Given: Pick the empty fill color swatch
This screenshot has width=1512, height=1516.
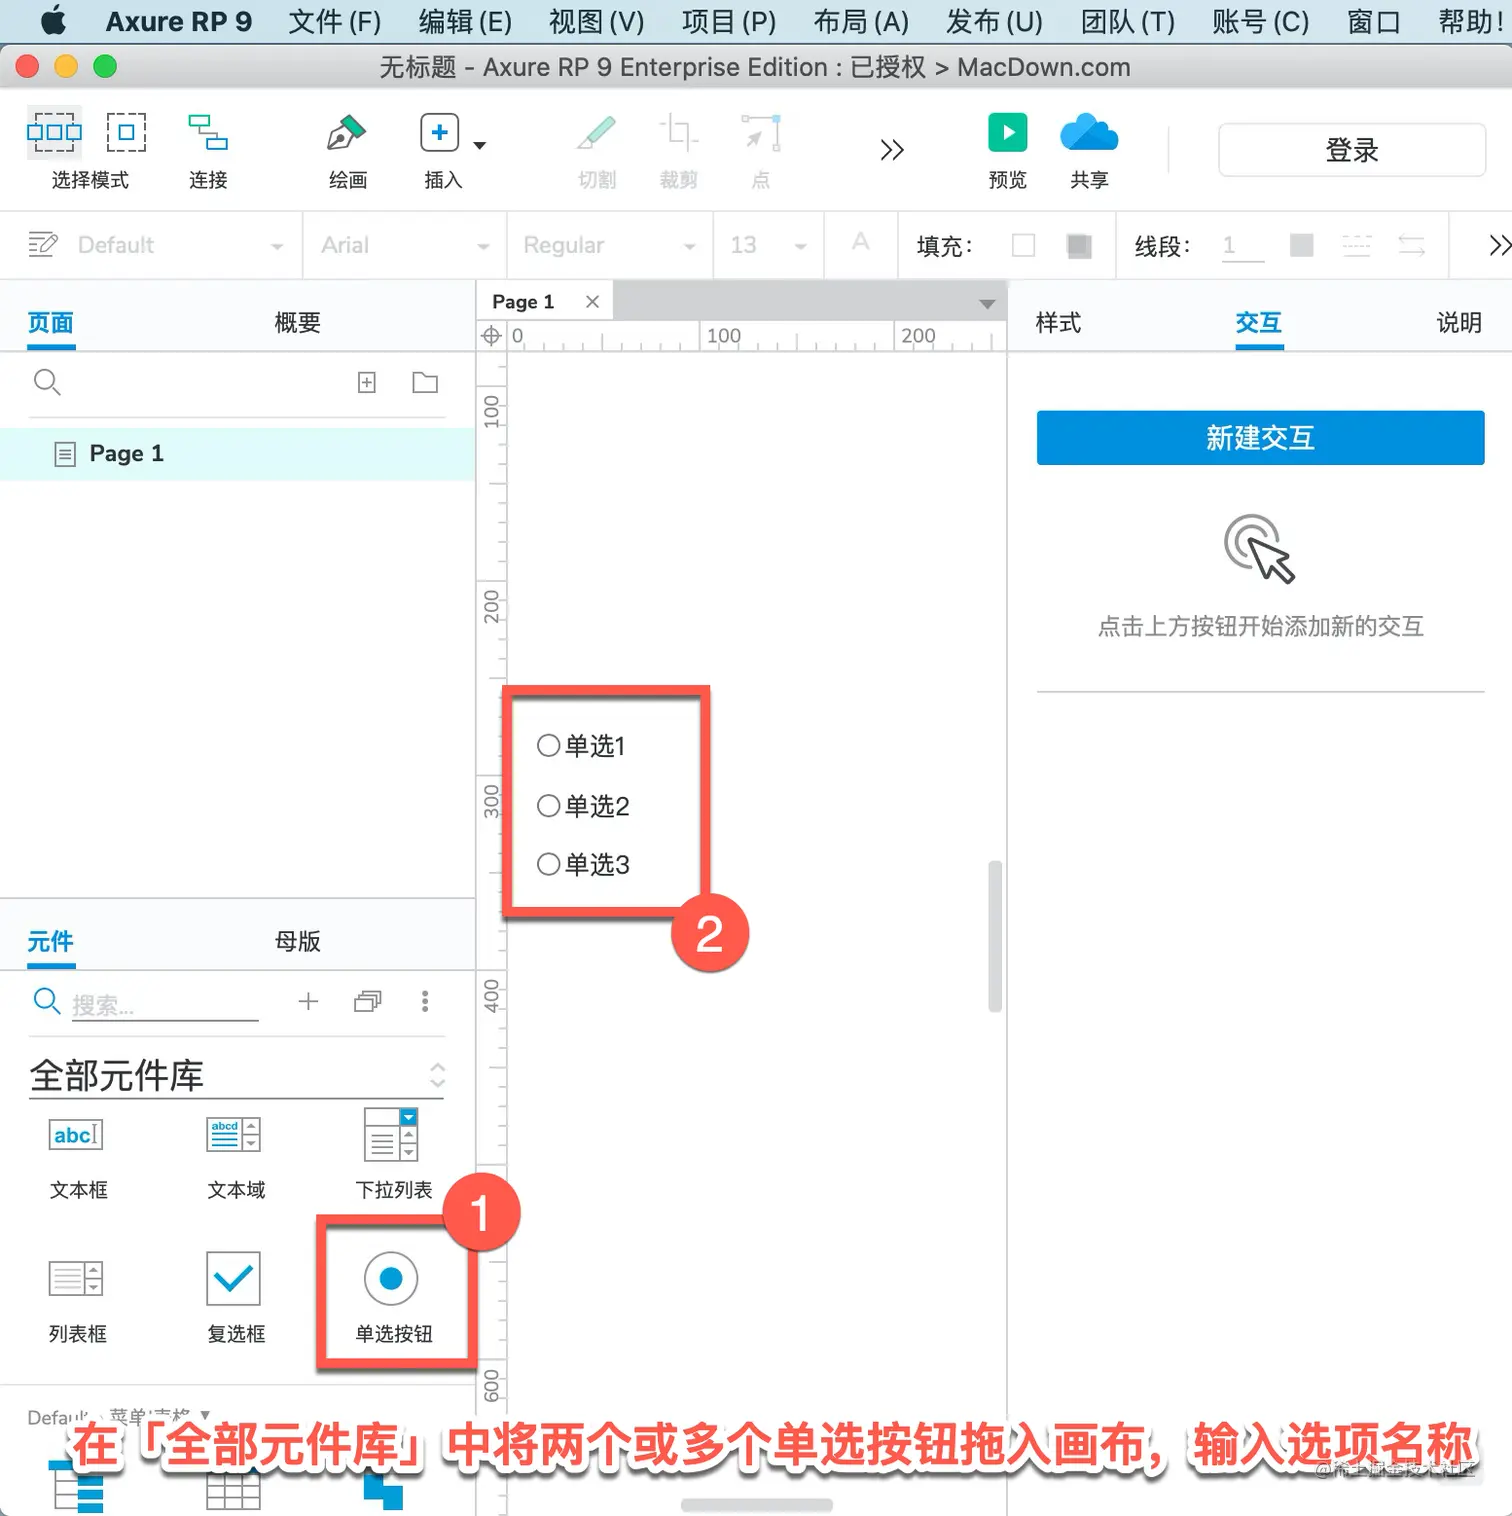Looking at the screenshot, I should (x=1023, y=245).
